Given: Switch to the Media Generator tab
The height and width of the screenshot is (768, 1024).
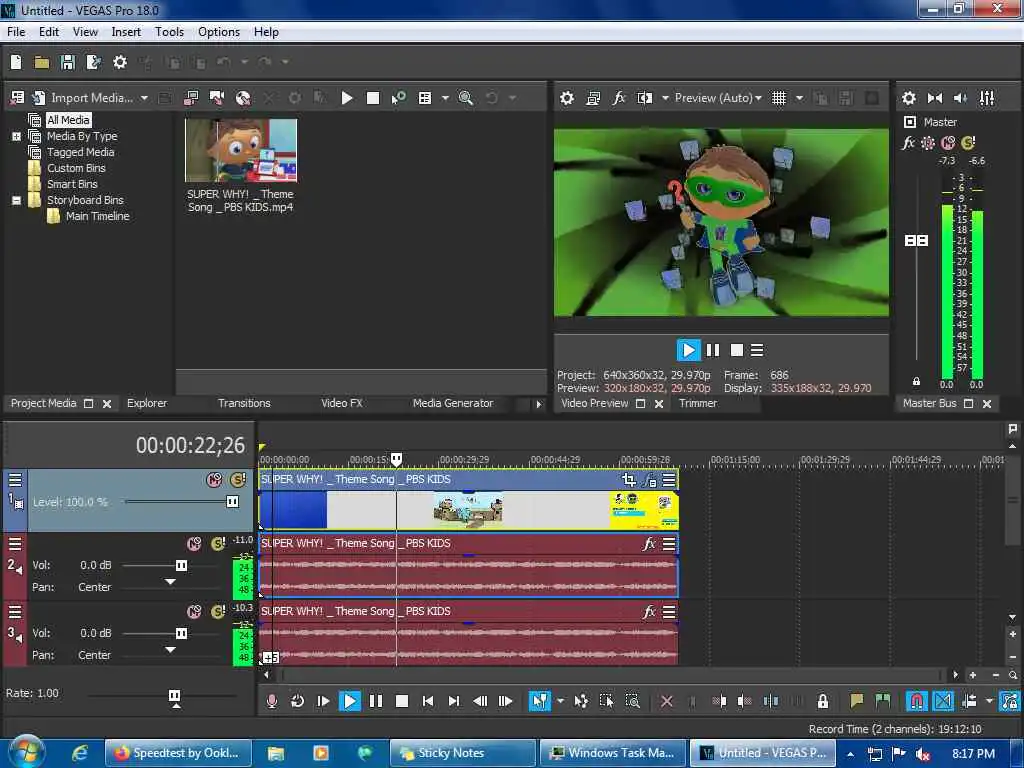Looking at the screenshot, I should [453, 404].
